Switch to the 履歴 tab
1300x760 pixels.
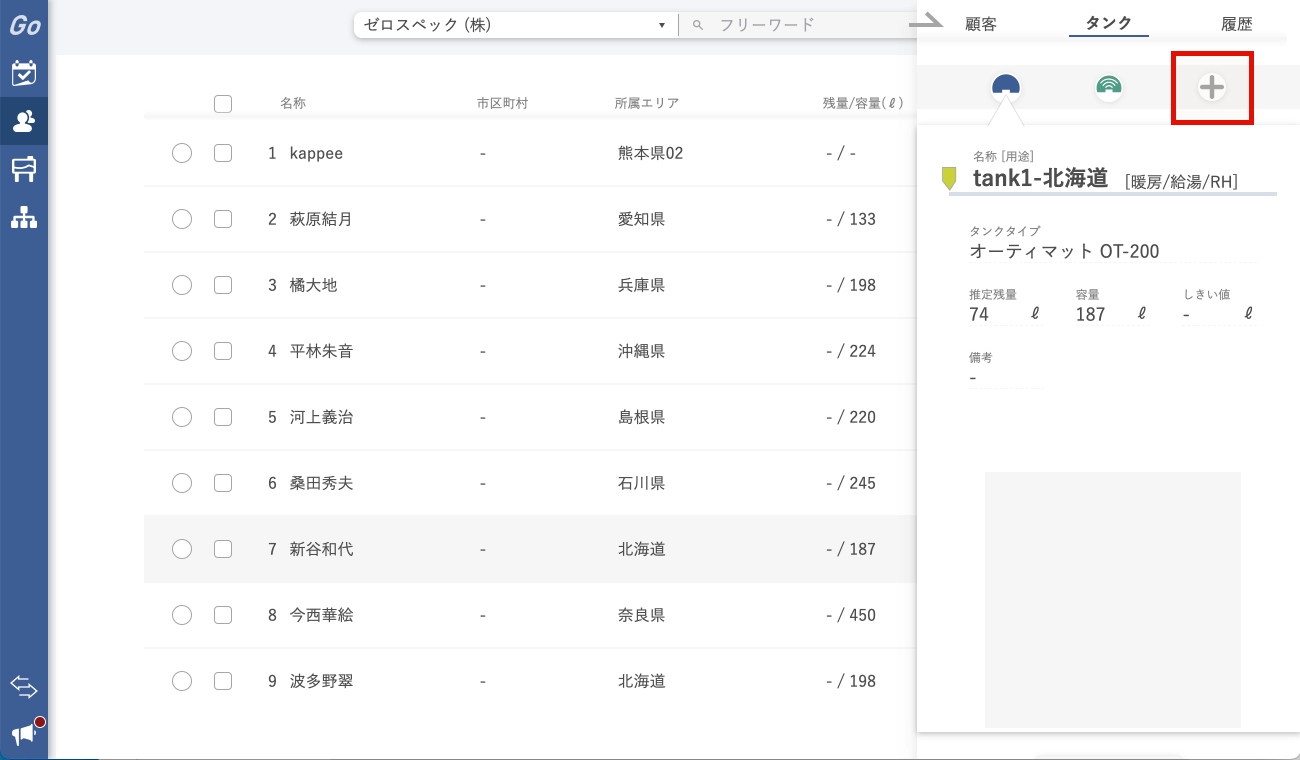[1236, 24]
